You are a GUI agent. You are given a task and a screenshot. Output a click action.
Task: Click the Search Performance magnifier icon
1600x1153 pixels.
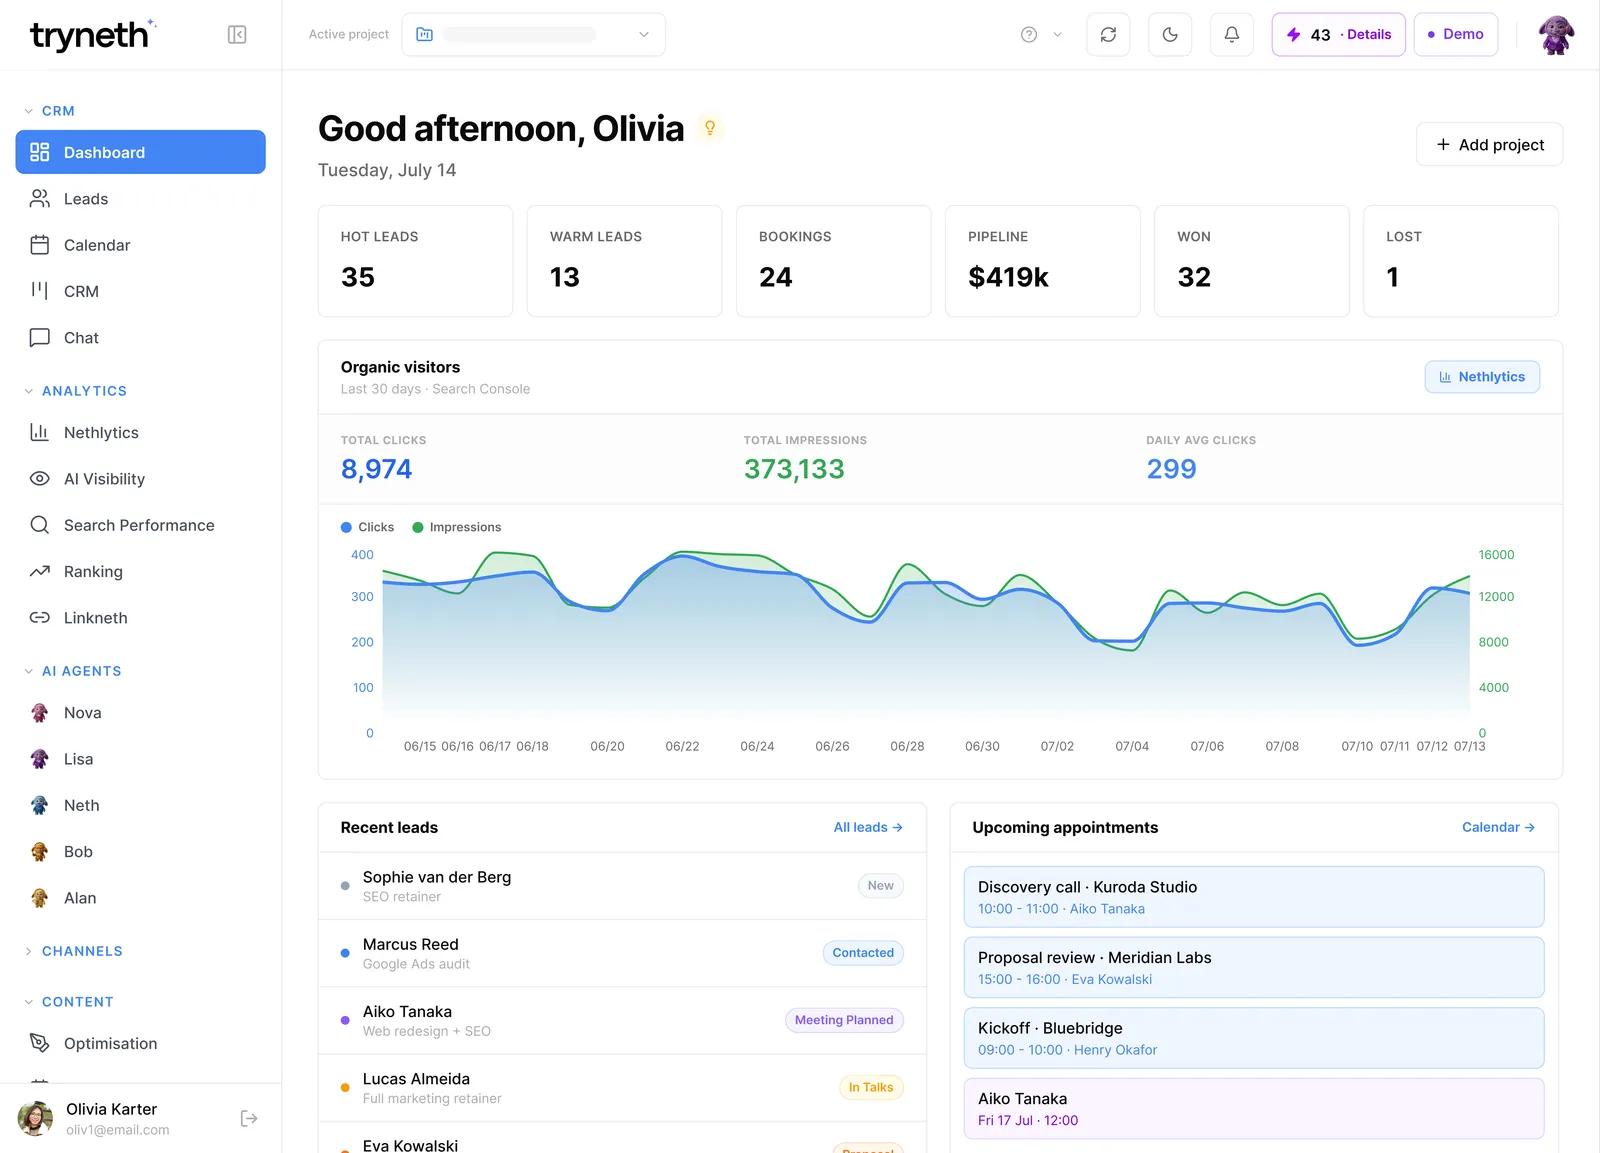click(40, 525)
